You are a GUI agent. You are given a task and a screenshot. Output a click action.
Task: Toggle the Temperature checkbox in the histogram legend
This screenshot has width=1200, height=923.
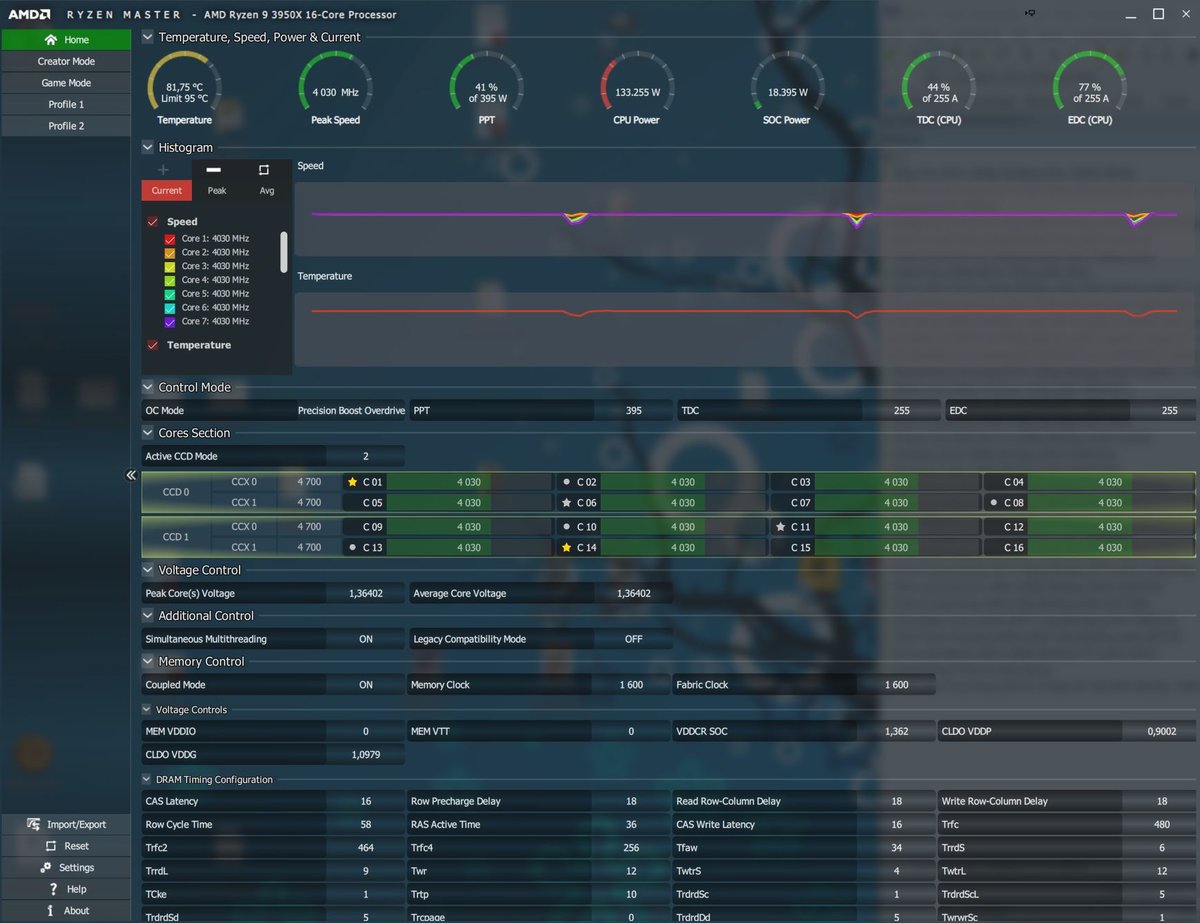(153, 345)
